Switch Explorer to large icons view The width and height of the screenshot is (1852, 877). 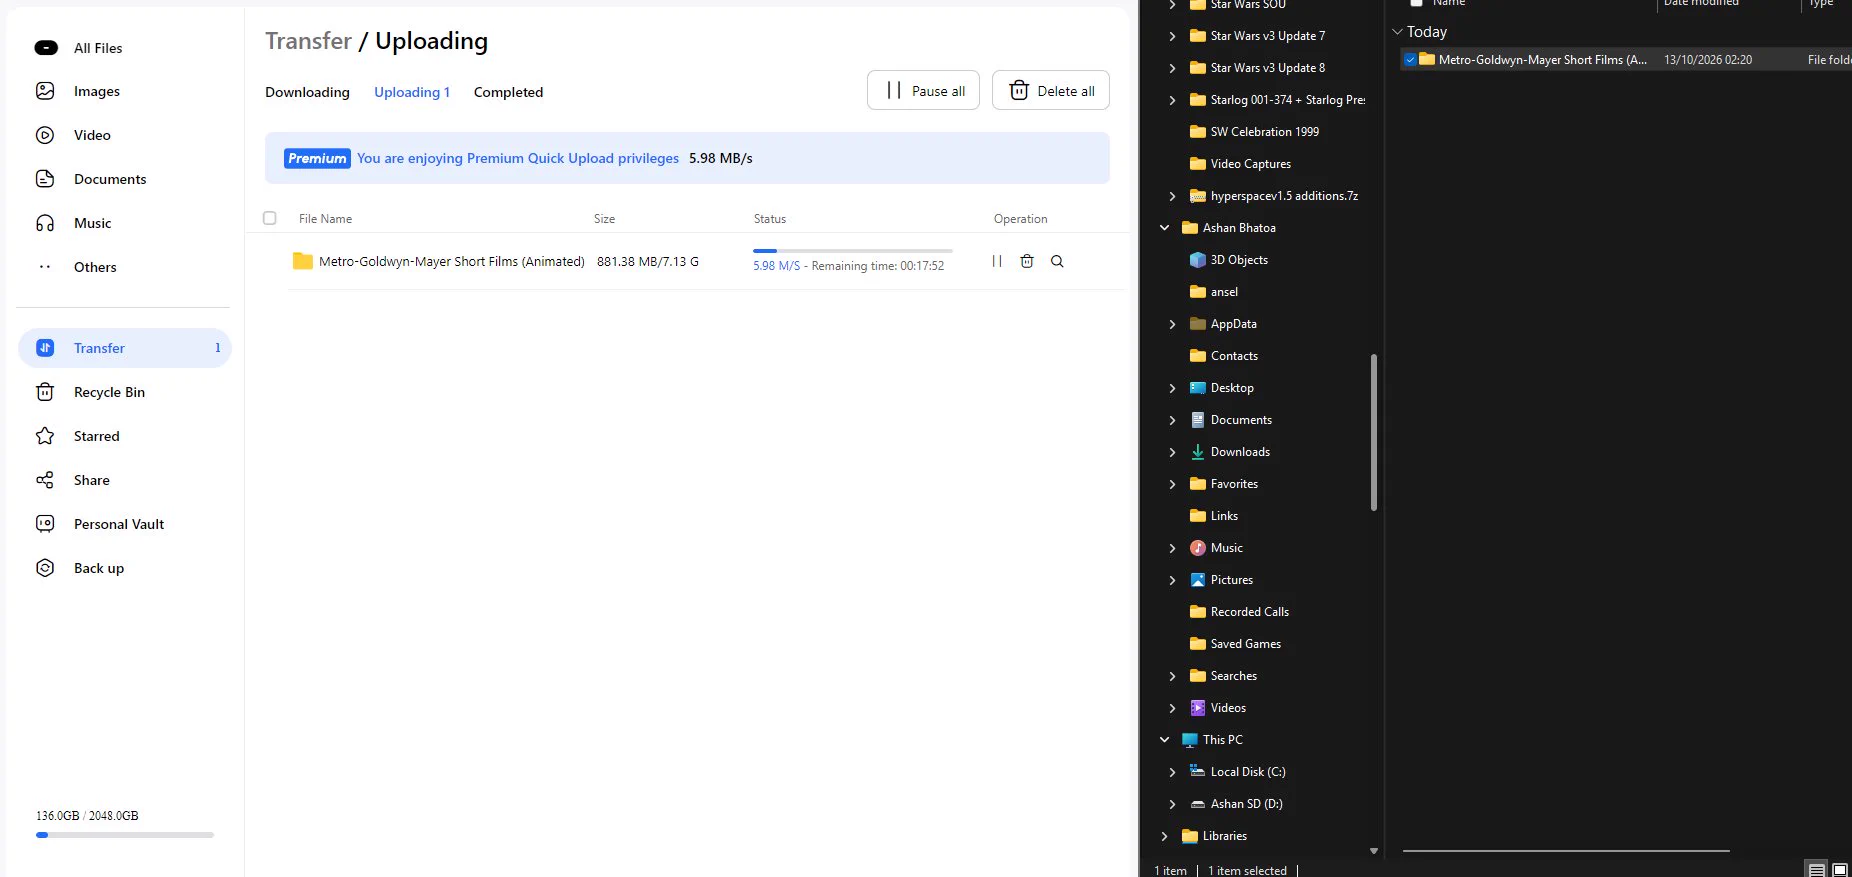[1840, 870]
